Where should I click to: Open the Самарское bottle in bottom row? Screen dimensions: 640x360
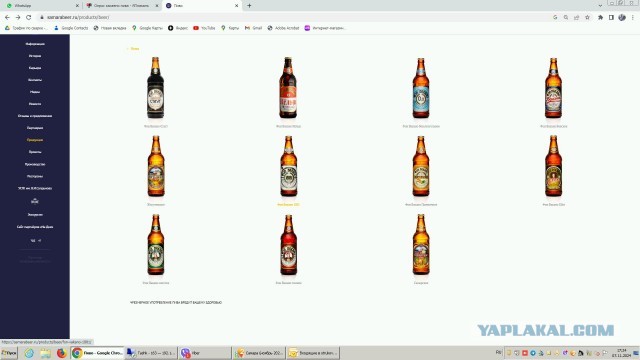(421, 244)
